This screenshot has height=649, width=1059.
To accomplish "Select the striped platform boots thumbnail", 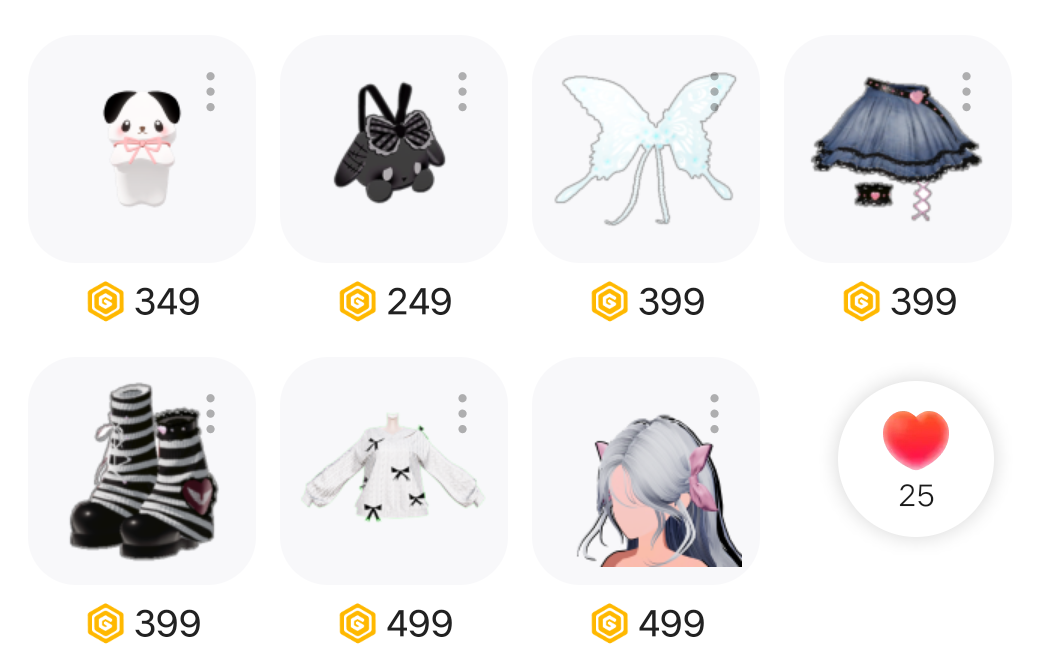I will point(142,471).
